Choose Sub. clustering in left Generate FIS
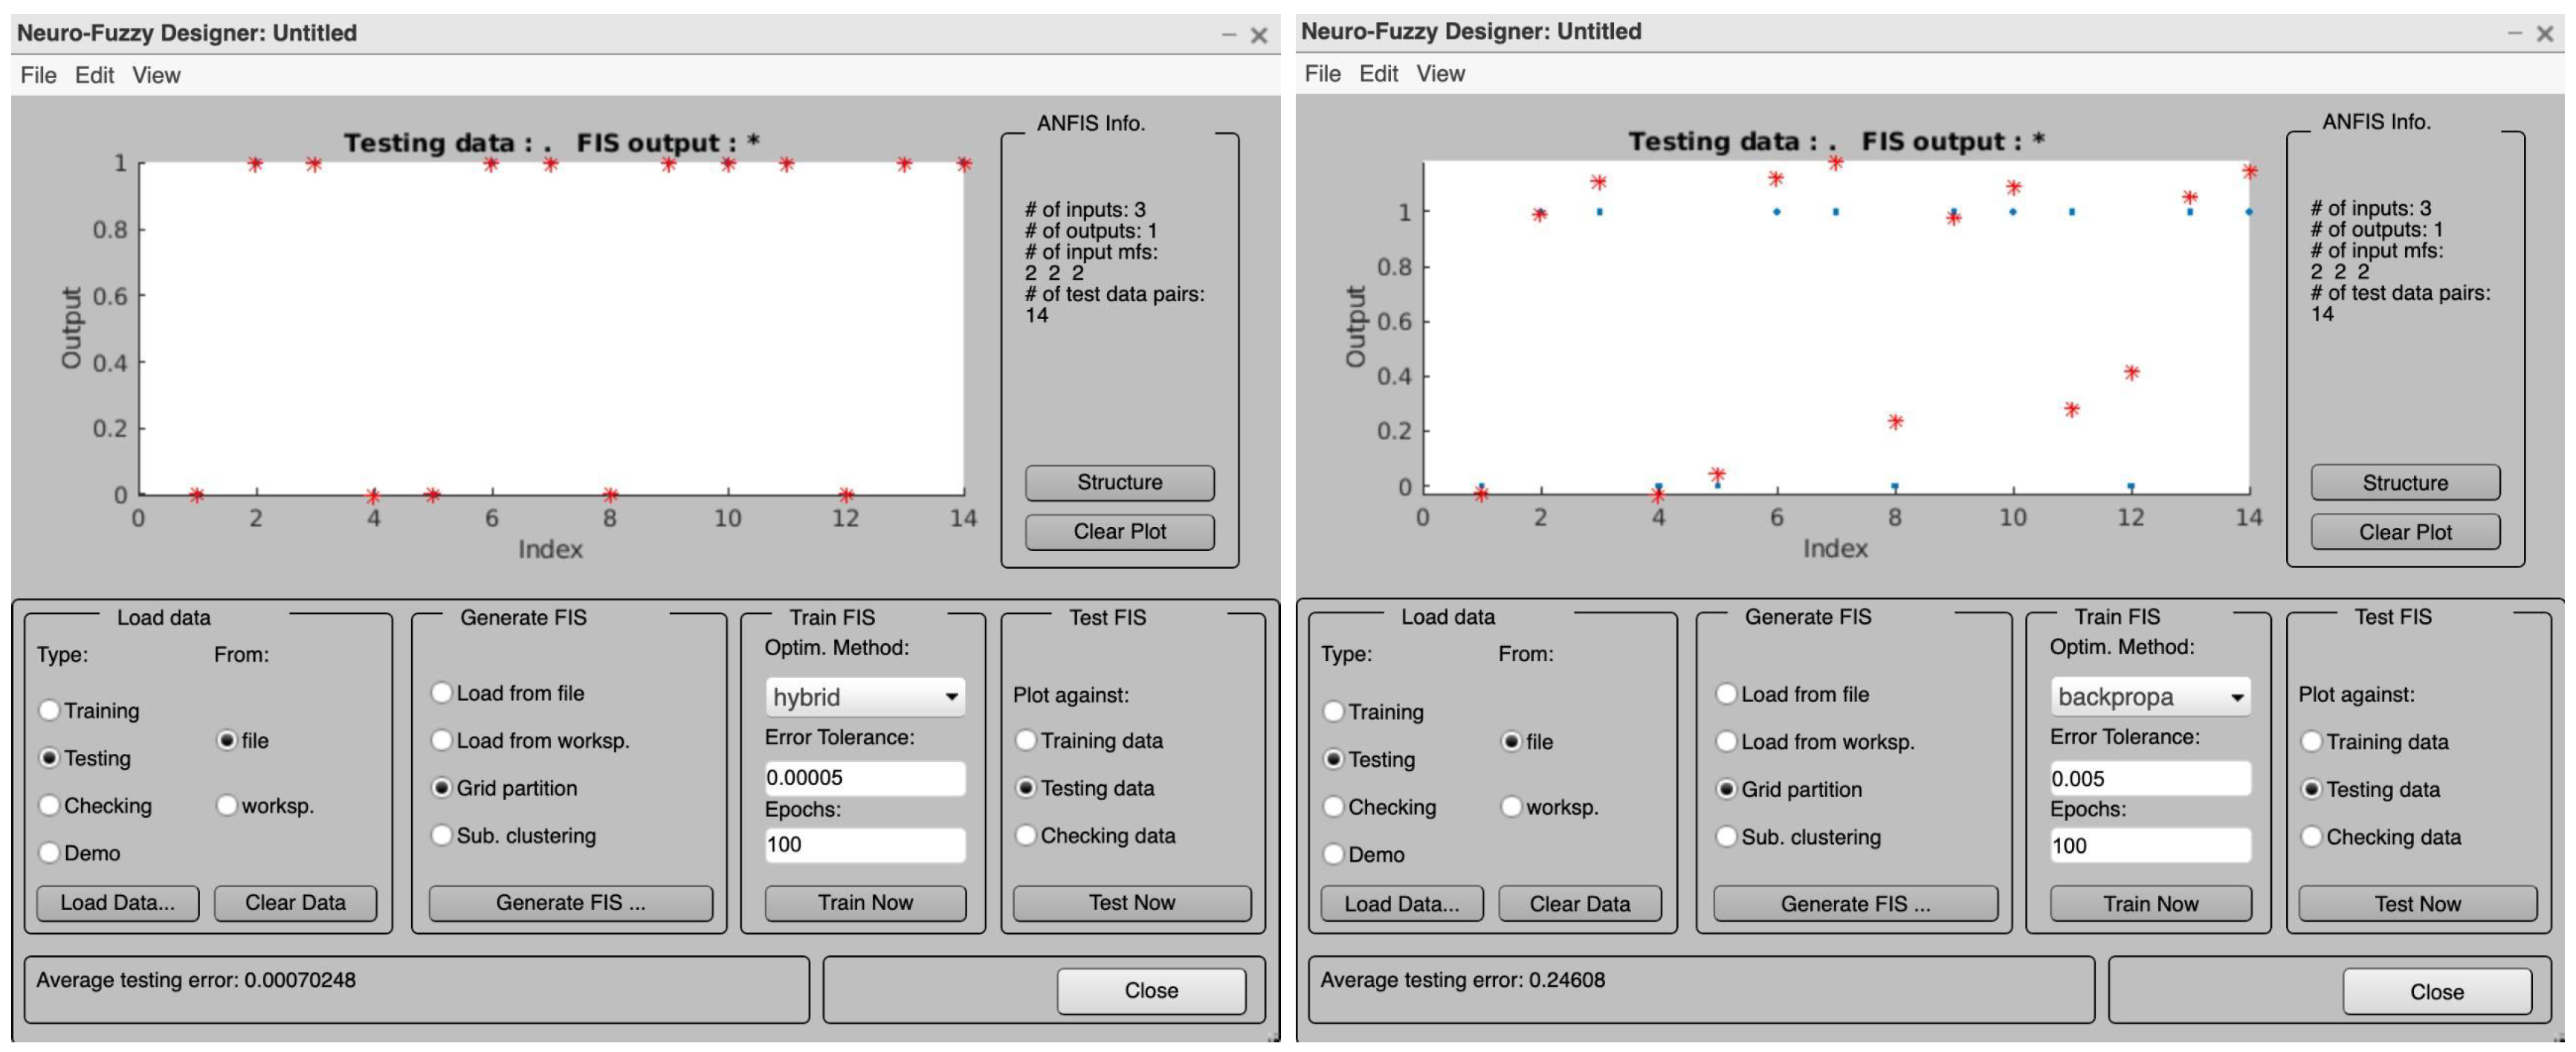2576x1052 pixels. pyautogui.click(x=441, y=835)
